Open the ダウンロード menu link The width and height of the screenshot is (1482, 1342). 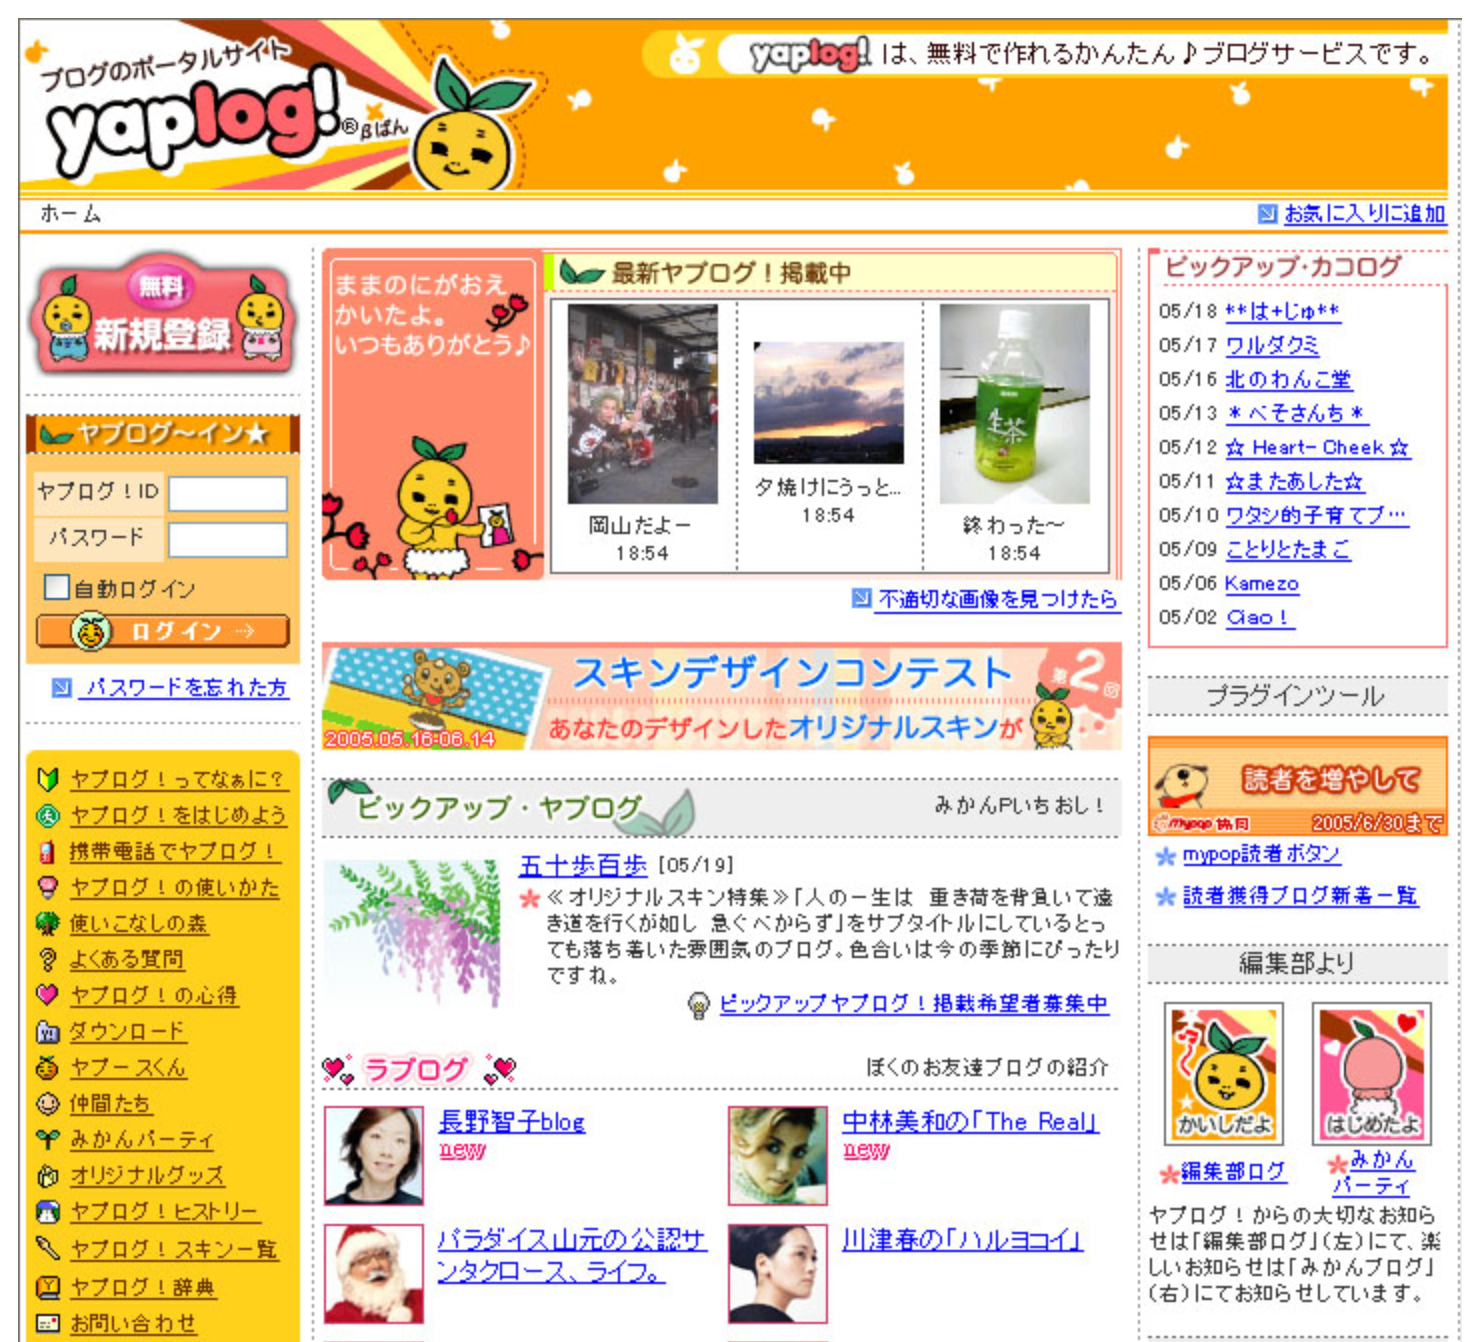[x=128, y=1031]
